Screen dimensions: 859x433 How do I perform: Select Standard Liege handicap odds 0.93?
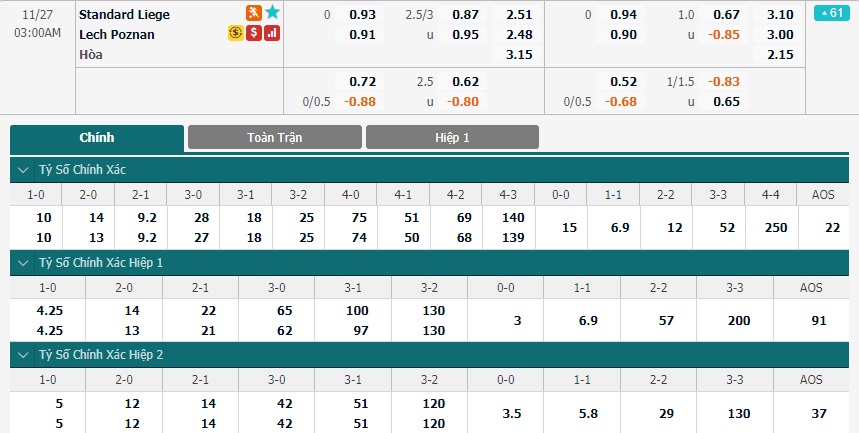362,15
